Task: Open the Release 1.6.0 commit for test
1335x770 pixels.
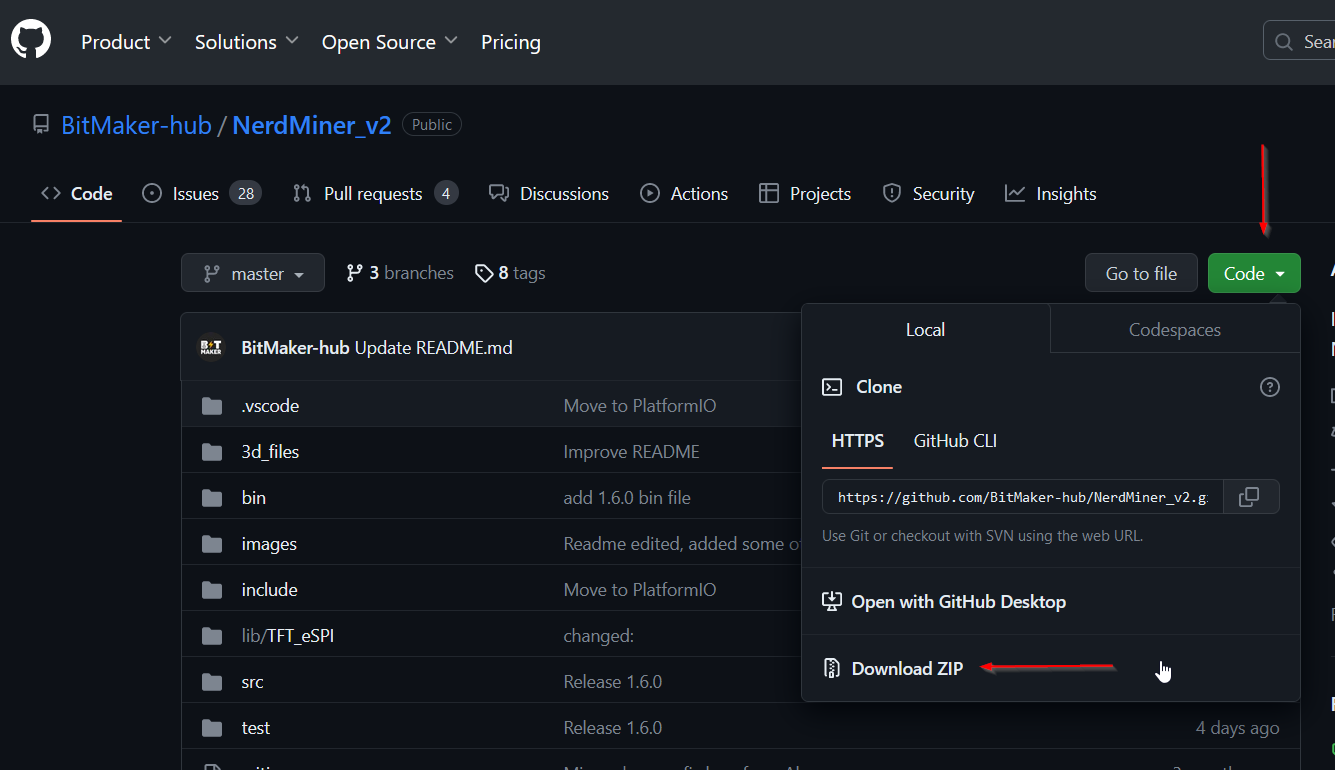Action: [613, 728]
